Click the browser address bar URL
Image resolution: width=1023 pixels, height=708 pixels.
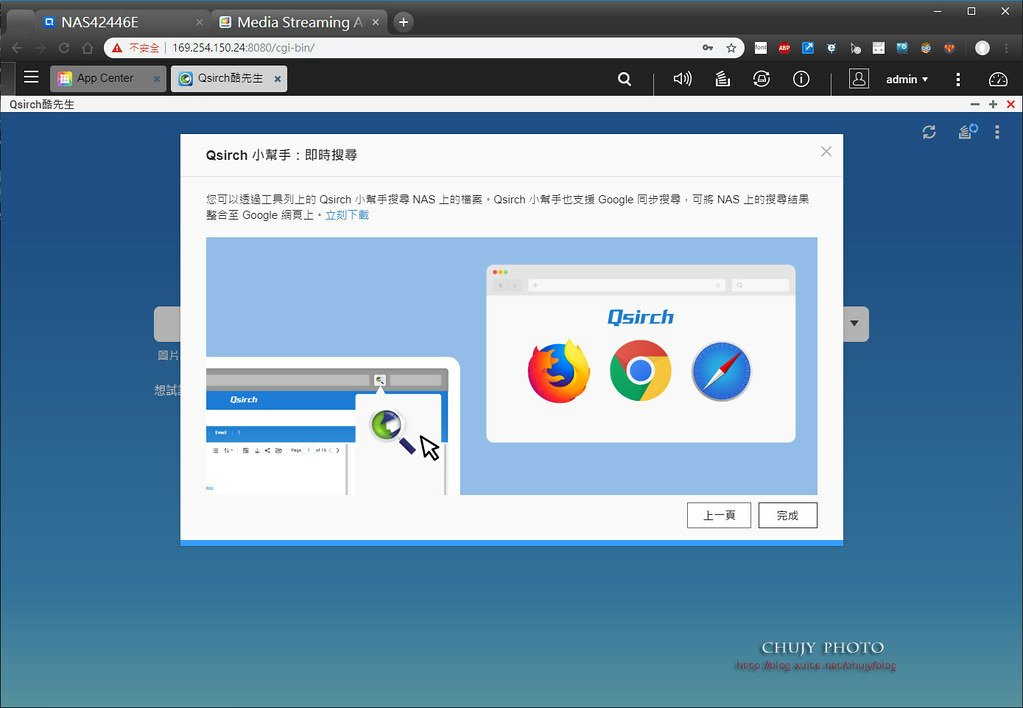[243, 48]
